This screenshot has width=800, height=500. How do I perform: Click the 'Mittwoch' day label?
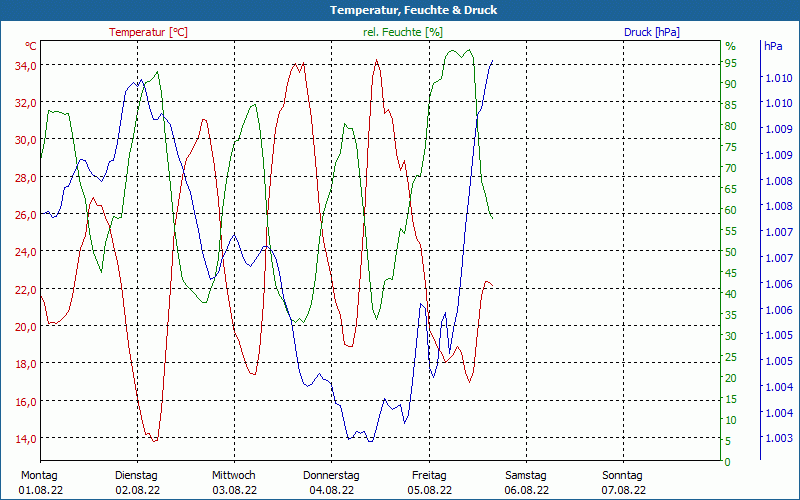click(x=234, y=476)
